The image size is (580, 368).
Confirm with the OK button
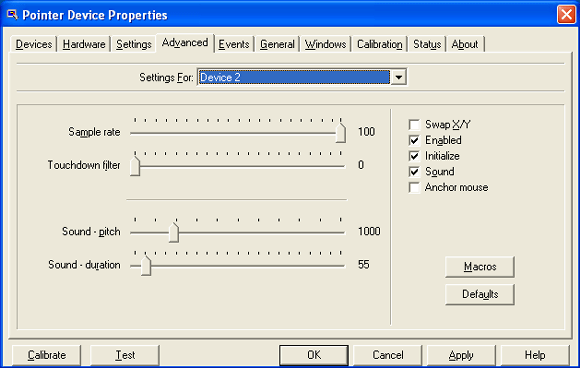pos(314,355)
